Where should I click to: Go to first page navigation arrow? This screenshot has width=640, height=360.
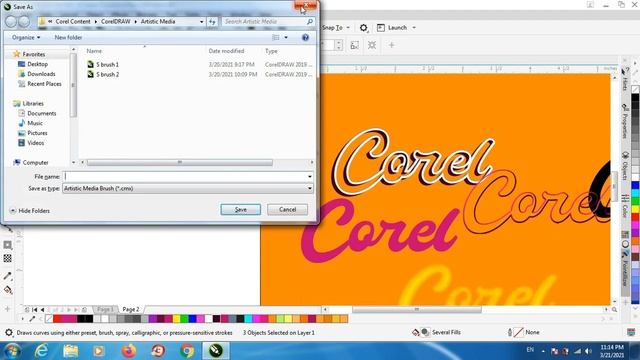pos(35,310)
